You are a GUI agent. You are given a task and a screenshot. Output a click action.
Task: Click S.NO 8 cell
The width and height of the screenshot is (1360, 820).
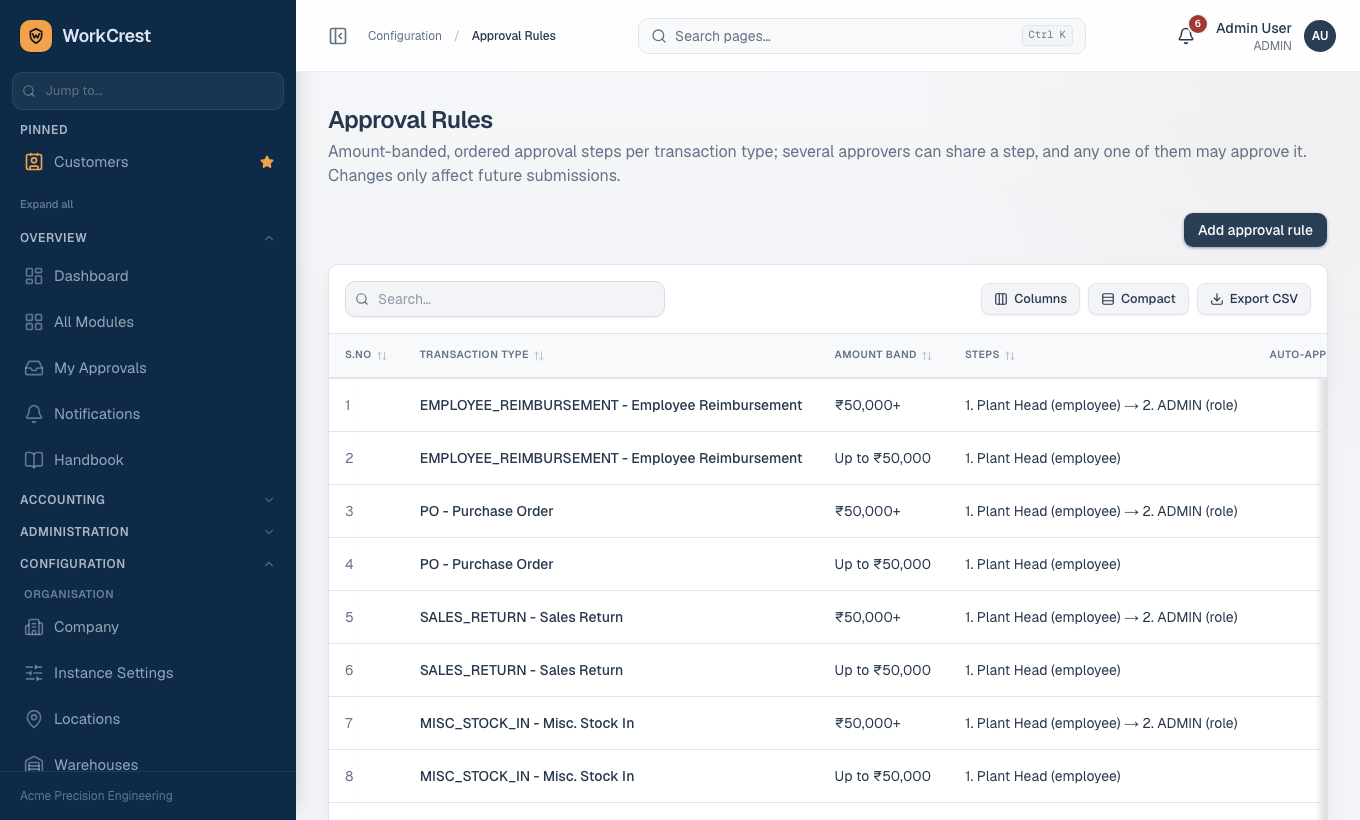pos(349,776)
